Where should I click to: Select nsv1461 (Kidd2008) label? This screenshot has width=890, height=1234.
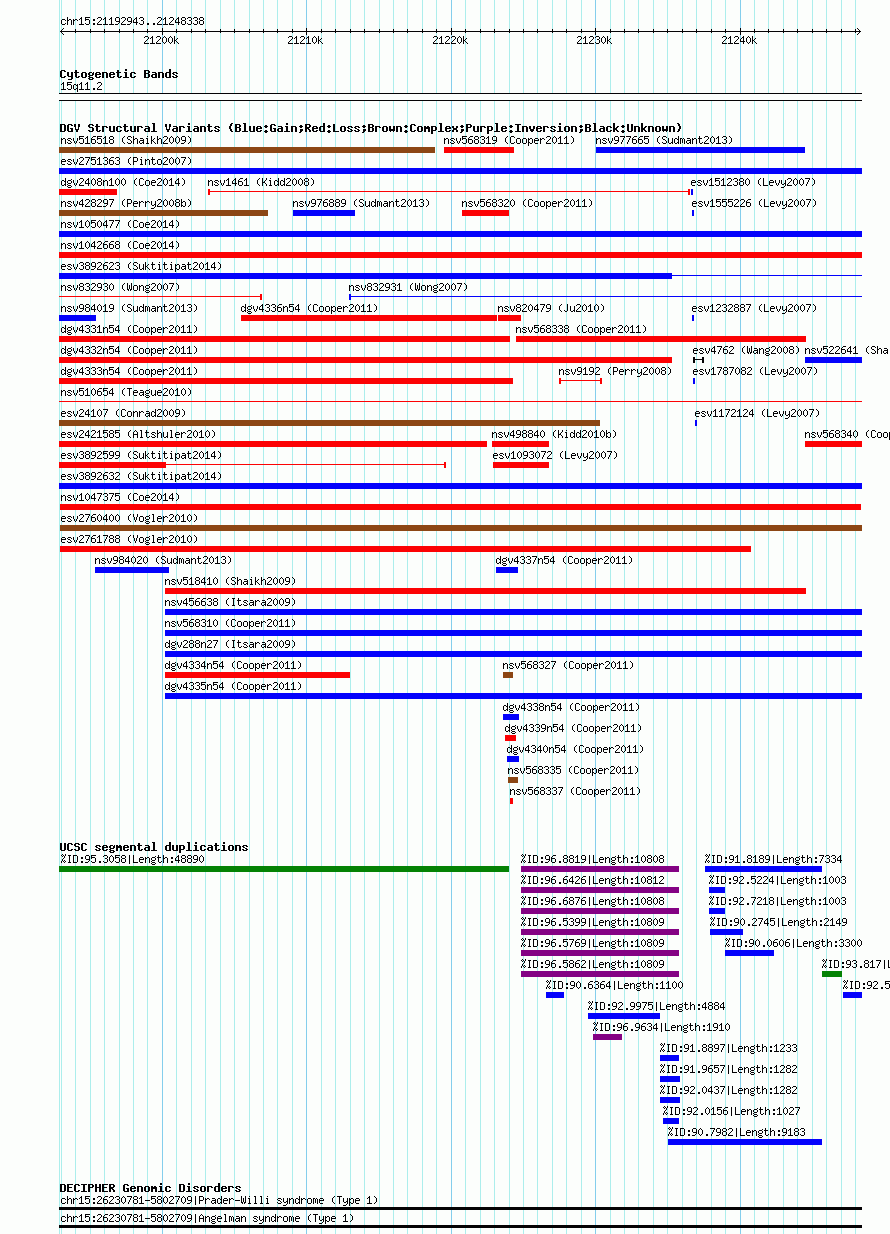pos(261,183)
